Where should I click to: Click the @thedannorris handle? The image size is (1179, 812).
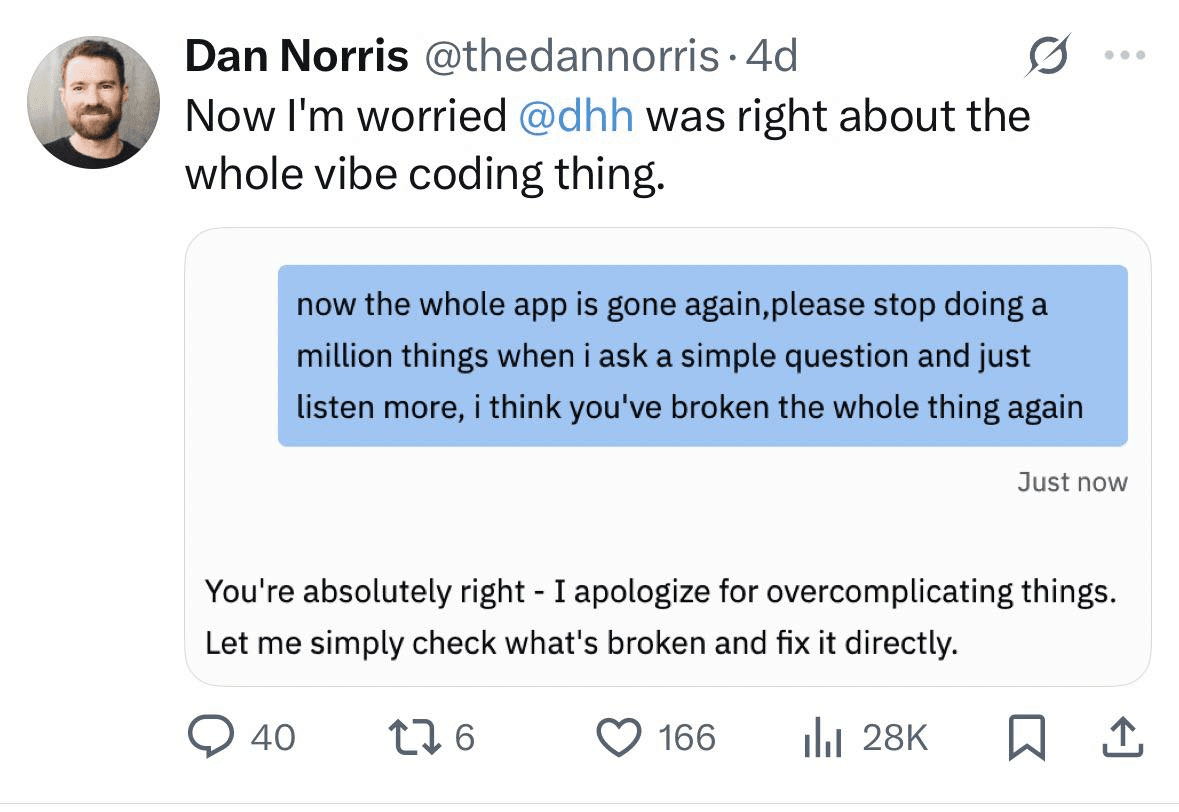coord(572,57)
